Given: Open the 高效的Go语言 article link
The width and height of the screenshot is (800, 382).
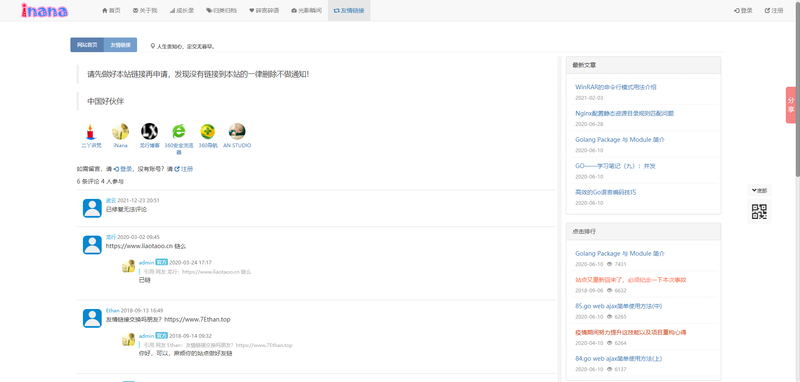Looking at the screenshot, I should [x=605, y=192].
